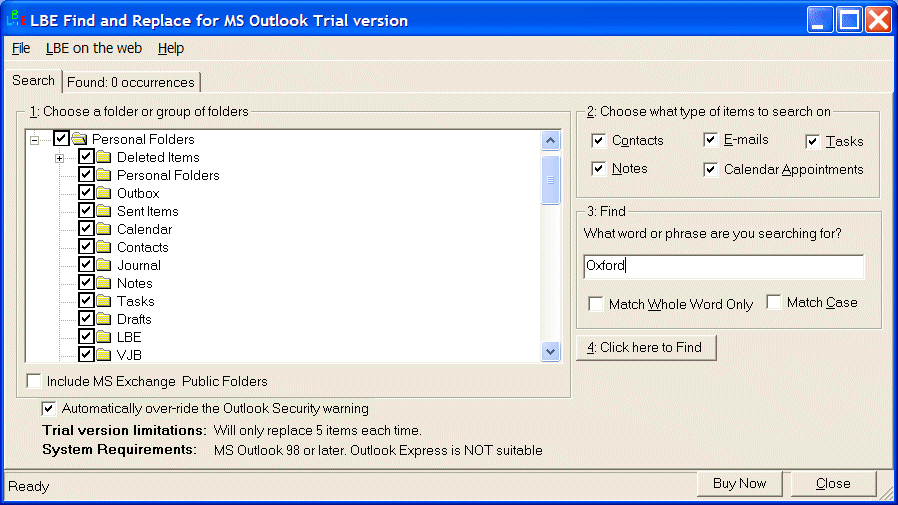Click the Journal folder icon
Image resolution: width=898 pixels, height=505 pixels.
point(104,265)
